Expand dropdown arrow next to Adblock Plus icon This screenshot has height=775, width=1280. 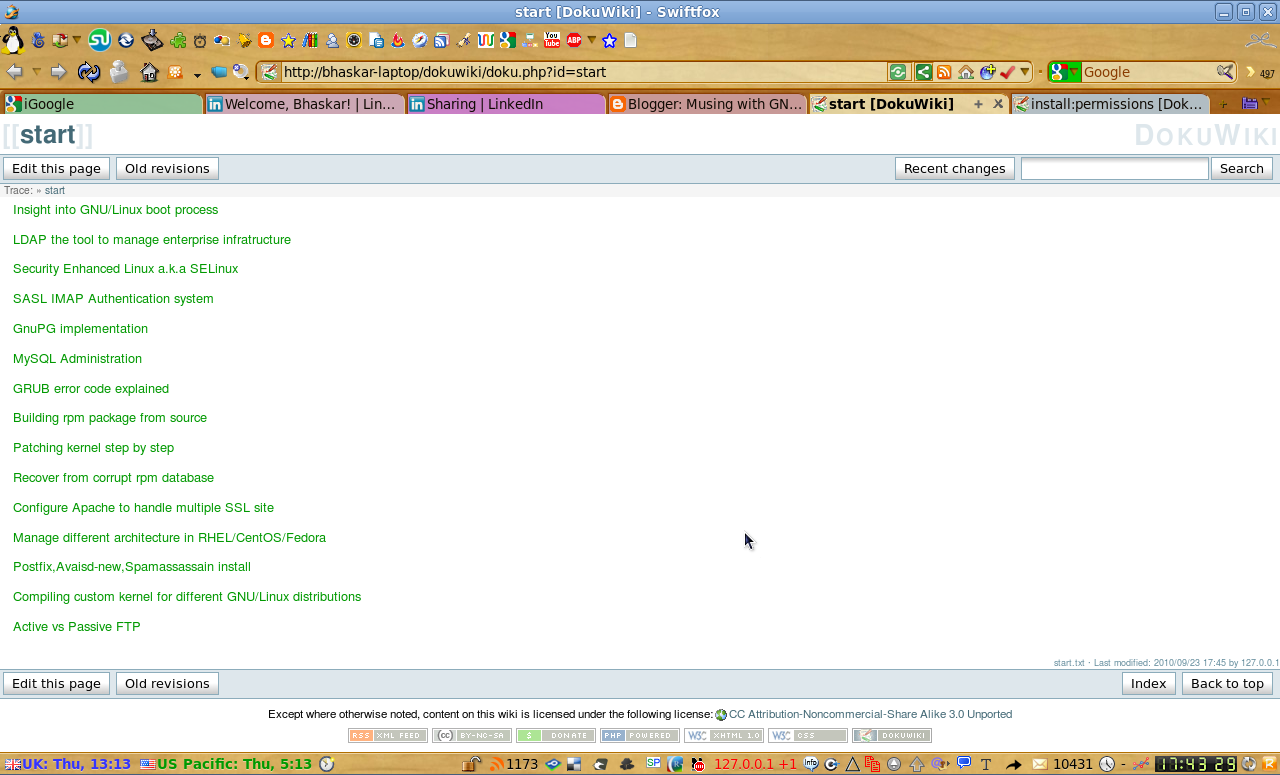591,40
